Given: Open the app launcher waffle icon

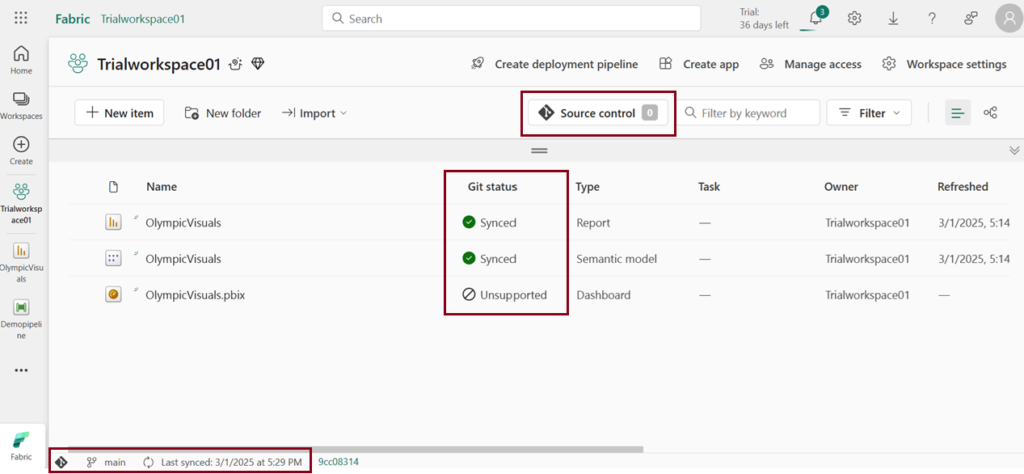Looking at the screenshot, I should point(21,18).
